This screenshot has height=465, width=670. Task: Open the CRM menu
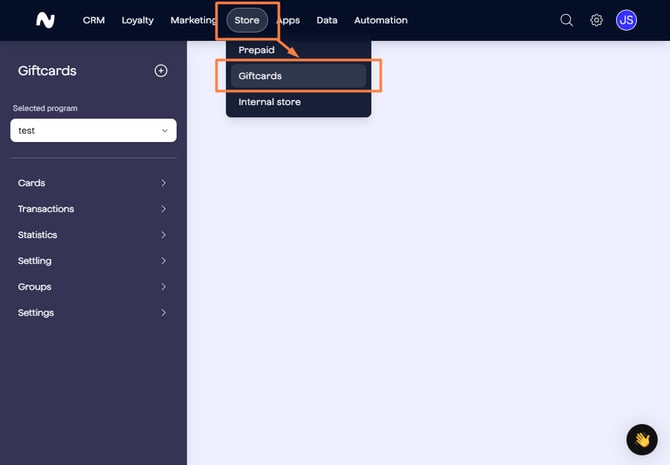pos(94,20)
